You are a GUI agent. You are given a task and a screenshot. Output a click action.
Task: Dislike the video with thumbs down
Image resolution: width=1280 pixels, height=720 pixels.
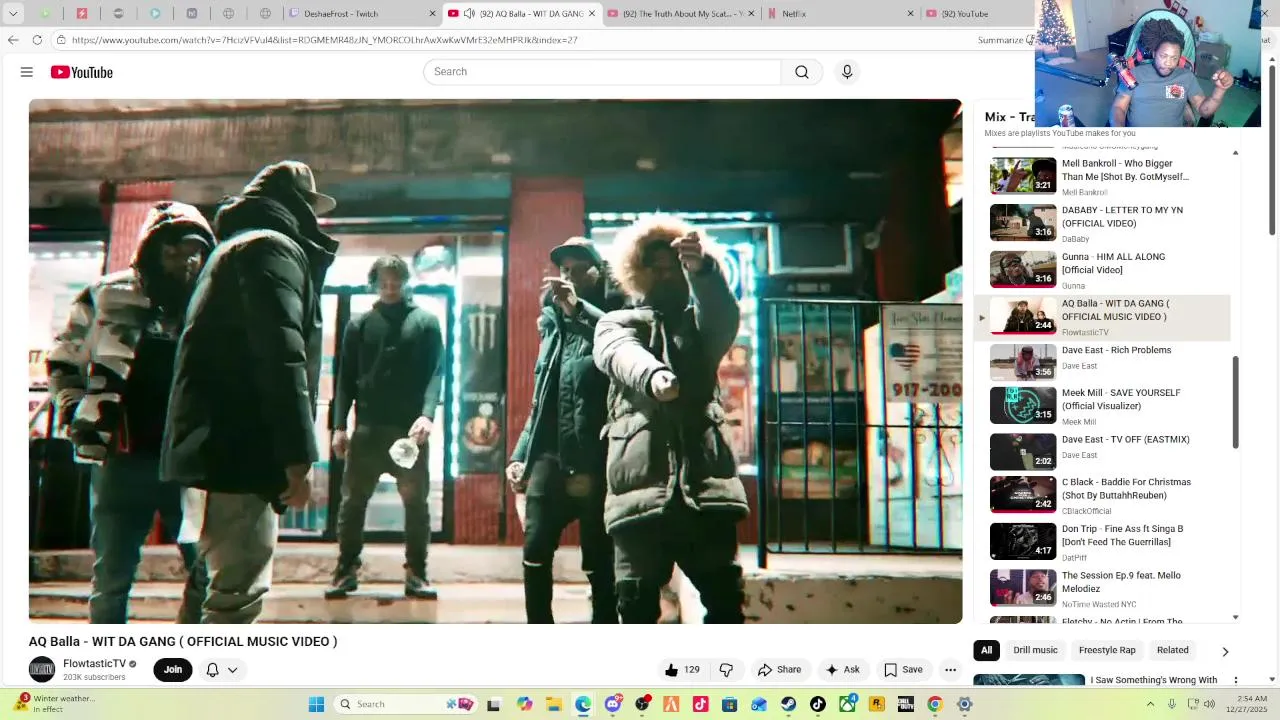tap(727, 670)
